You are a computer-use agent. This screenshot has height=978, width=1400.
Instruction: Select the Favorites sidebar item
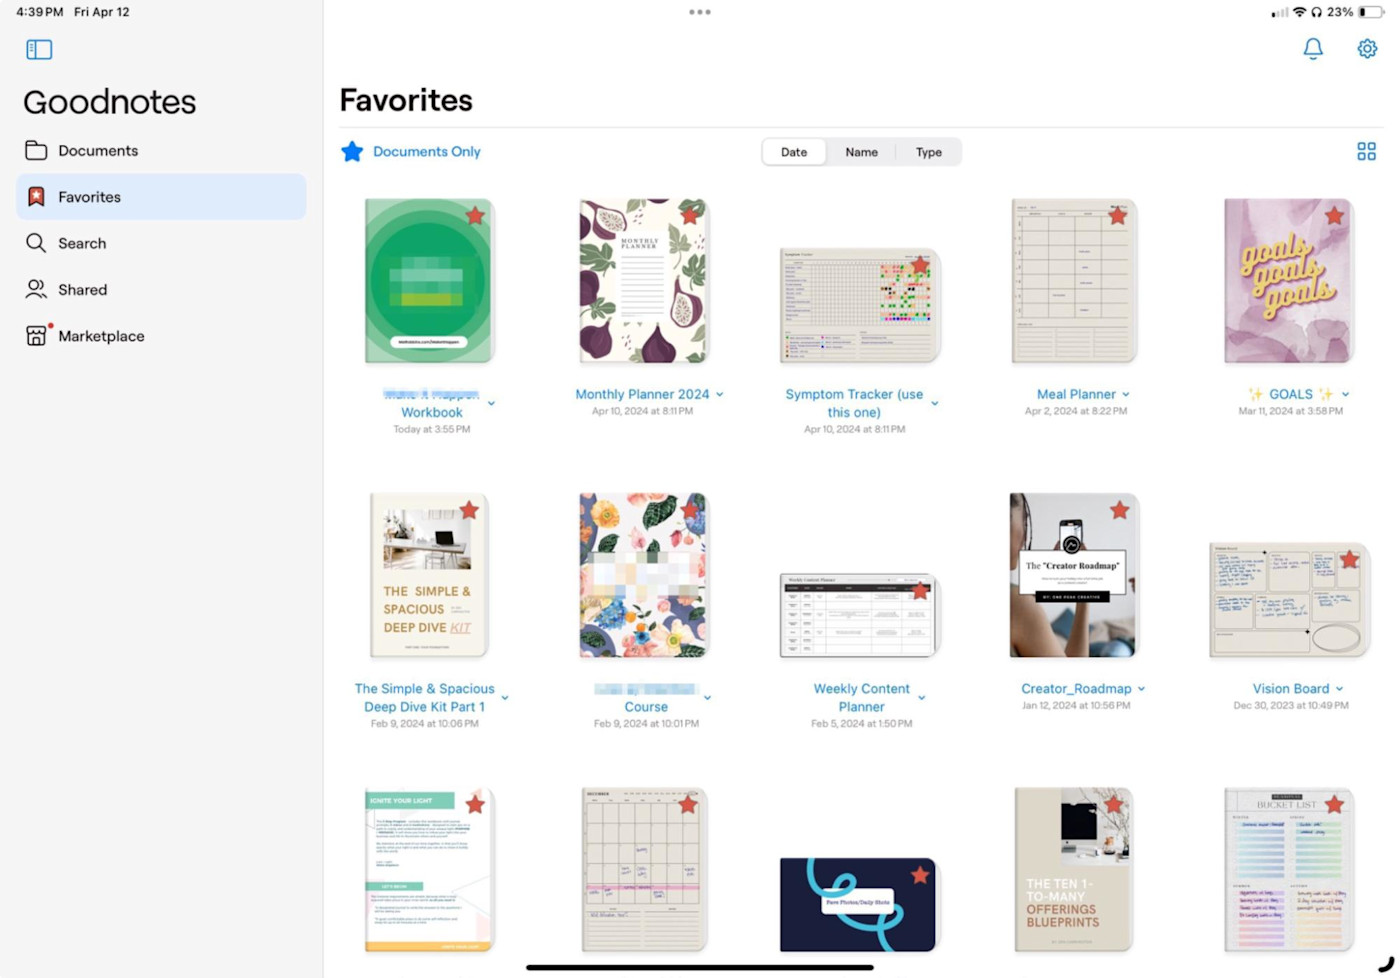(x=161, y=197)
